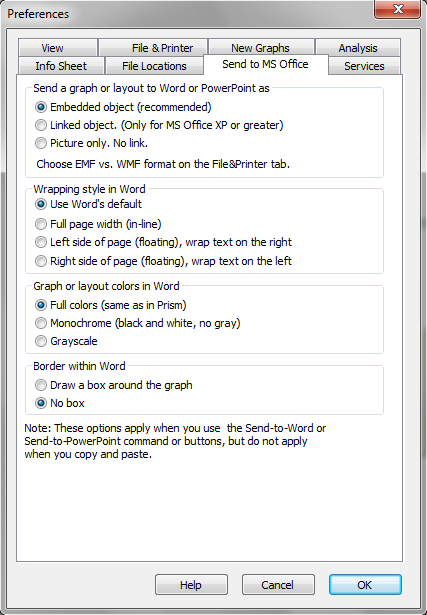427x615 pixels.
Task: Switch to the Info Sheet tab
Action: [x=61, y=66]
